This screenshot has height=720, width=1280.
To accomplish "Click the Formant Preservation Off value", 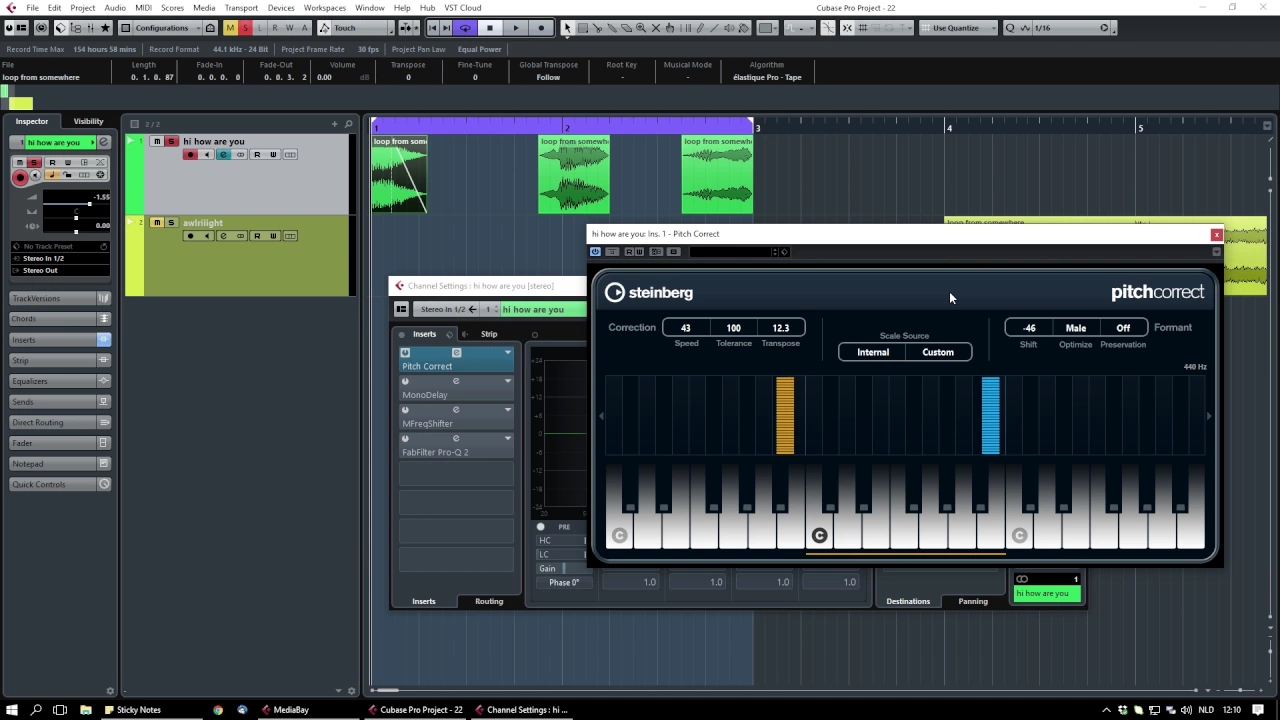I will coord(1123,328).
